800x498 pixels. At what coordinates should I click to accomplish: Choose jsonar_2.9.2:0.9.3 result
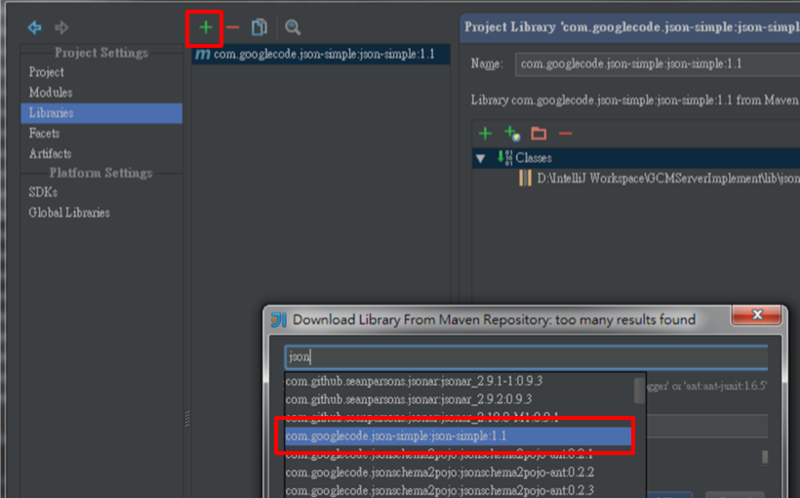tap(408, 399)
